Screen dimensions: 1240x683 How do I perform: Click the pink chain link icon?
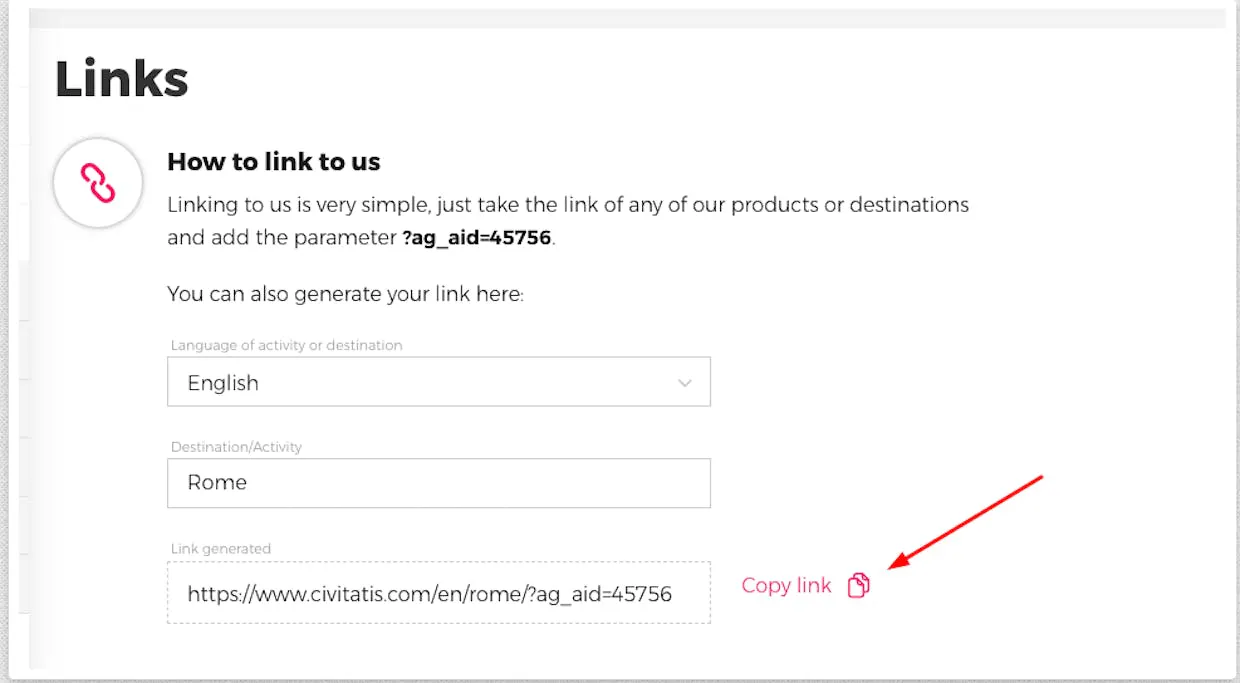98,184
